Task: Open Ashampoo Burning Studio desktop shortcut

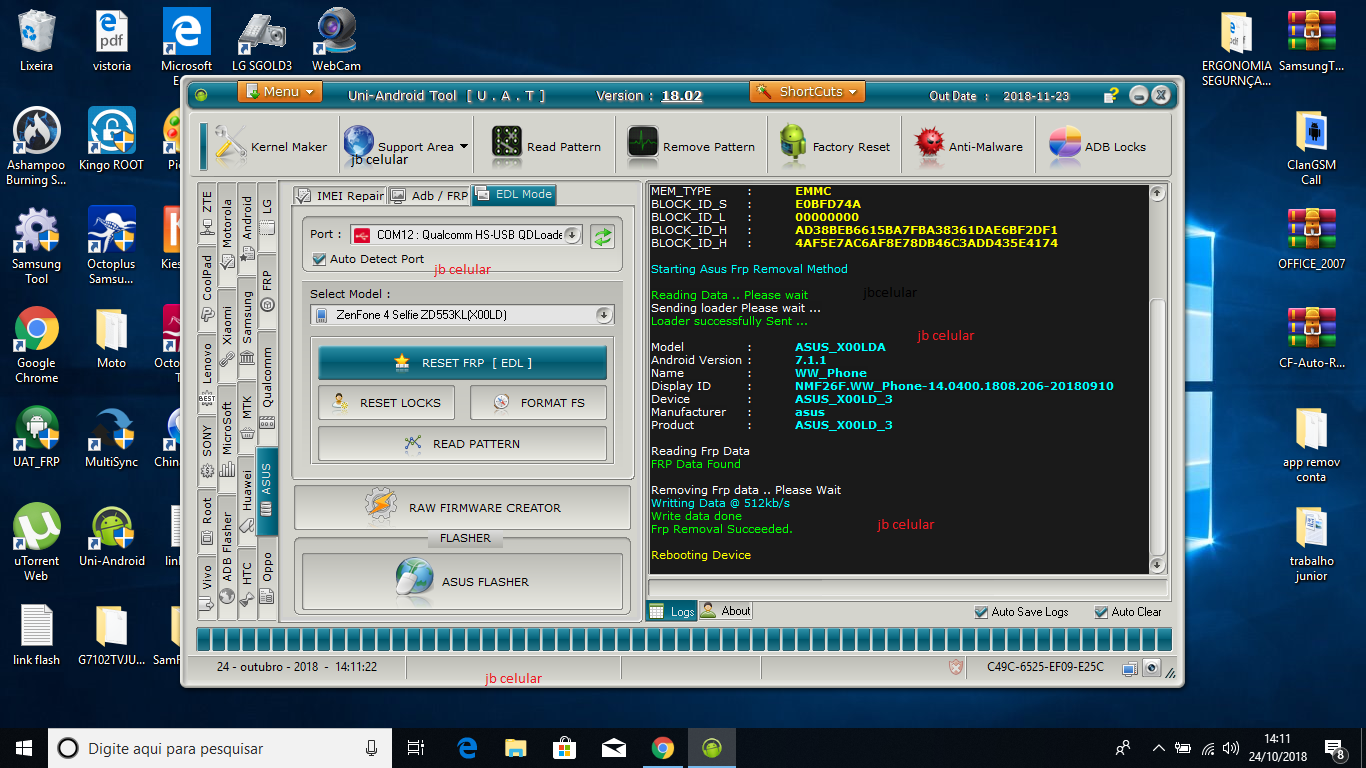Action: point(37,147)
